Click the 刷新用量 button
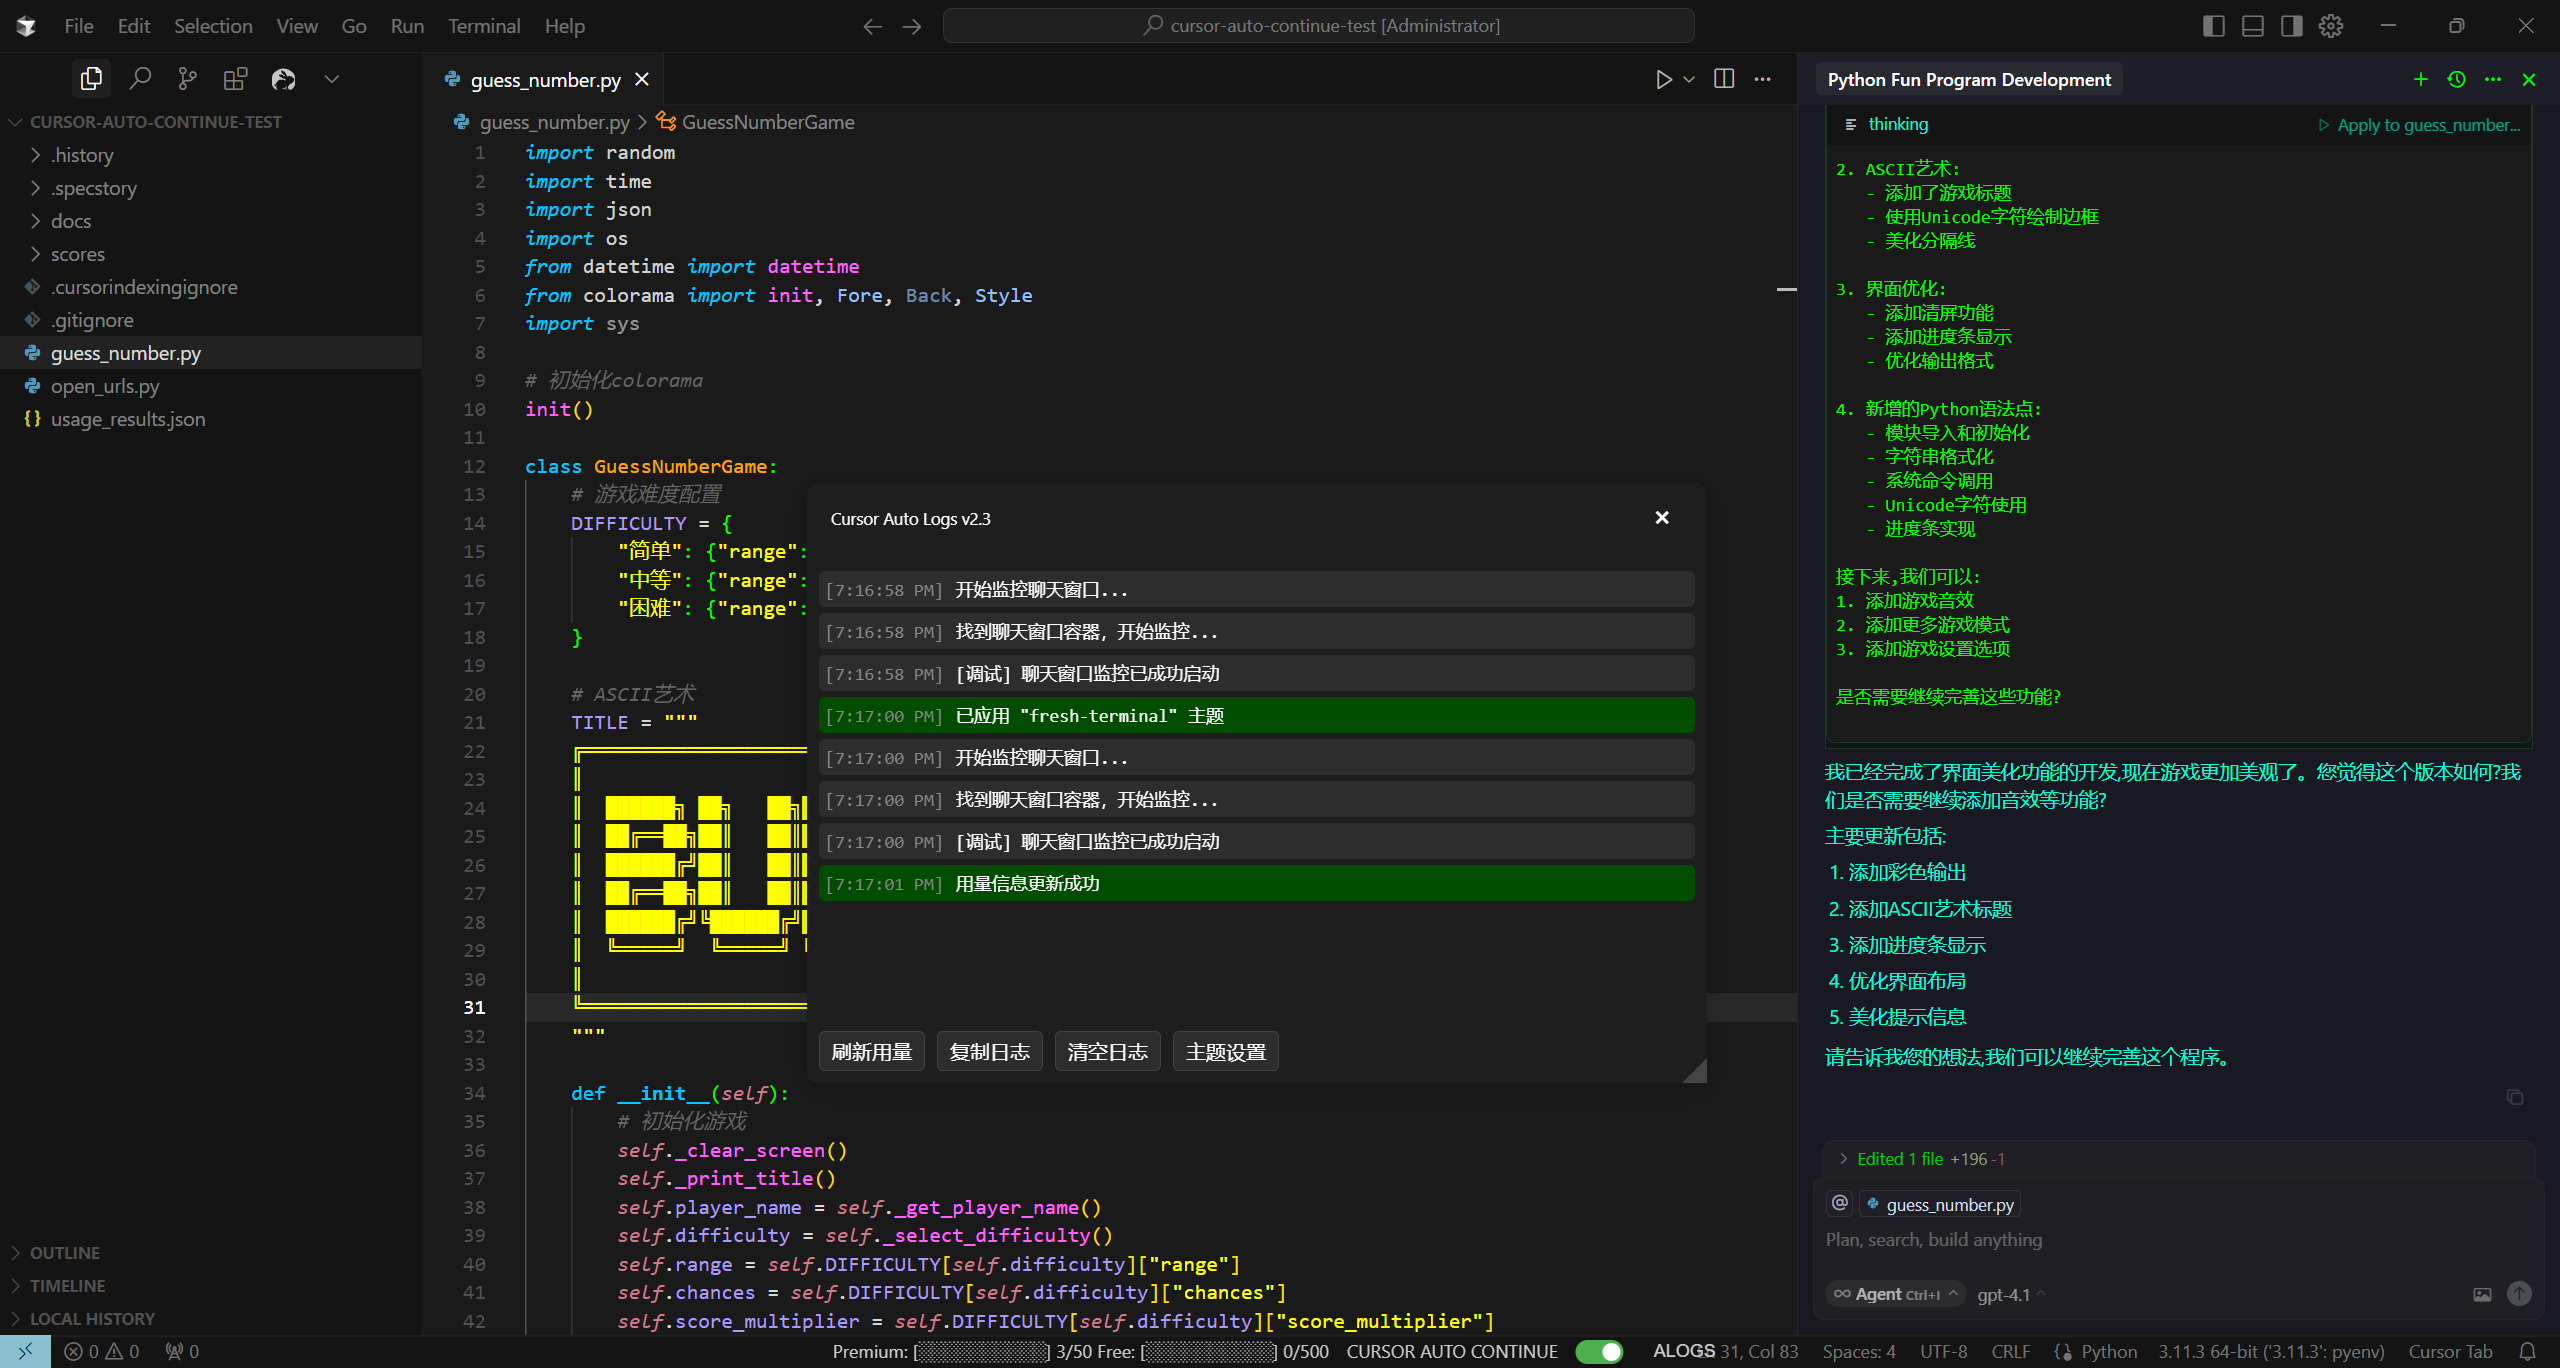Viewport: 2560px width, 1368px height. [x=872, y=1051]
